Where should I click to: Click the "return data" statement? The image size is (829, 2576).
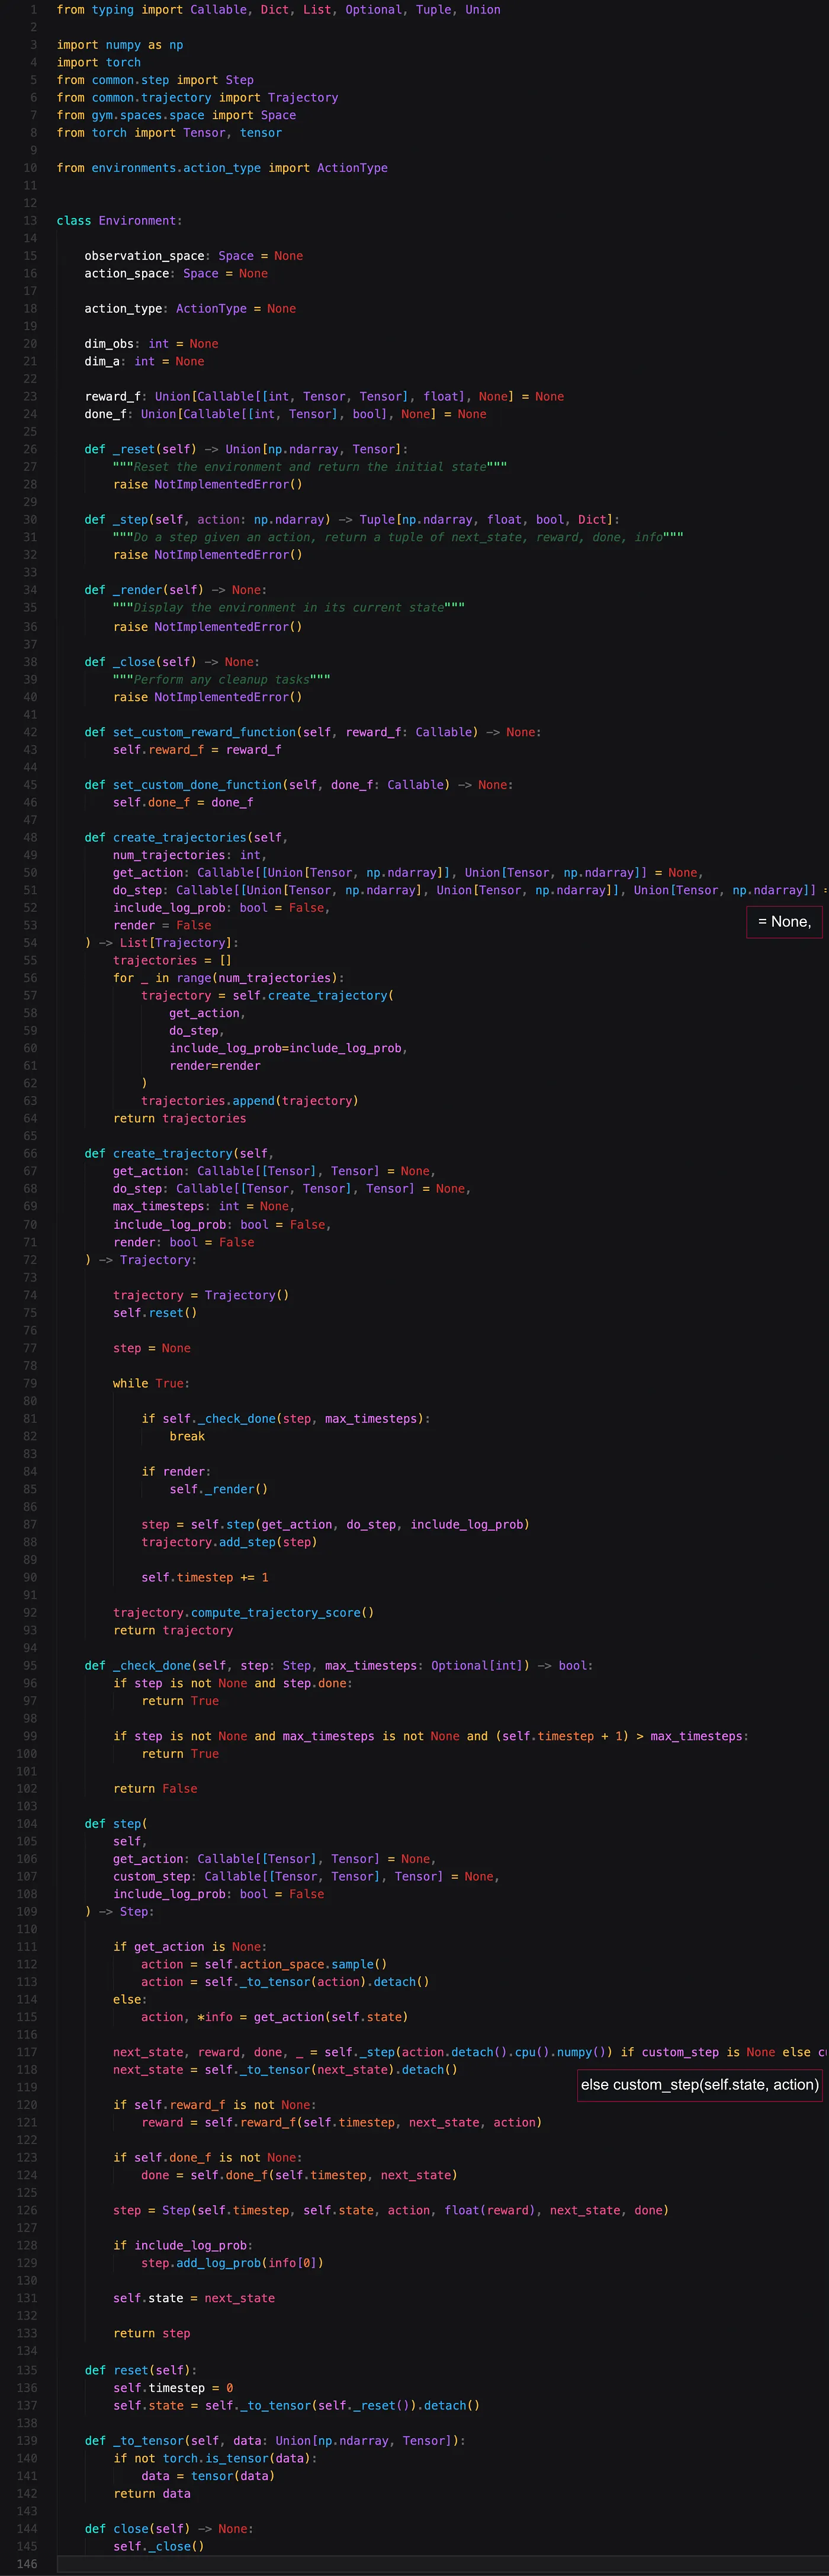tap(151, 2494)
